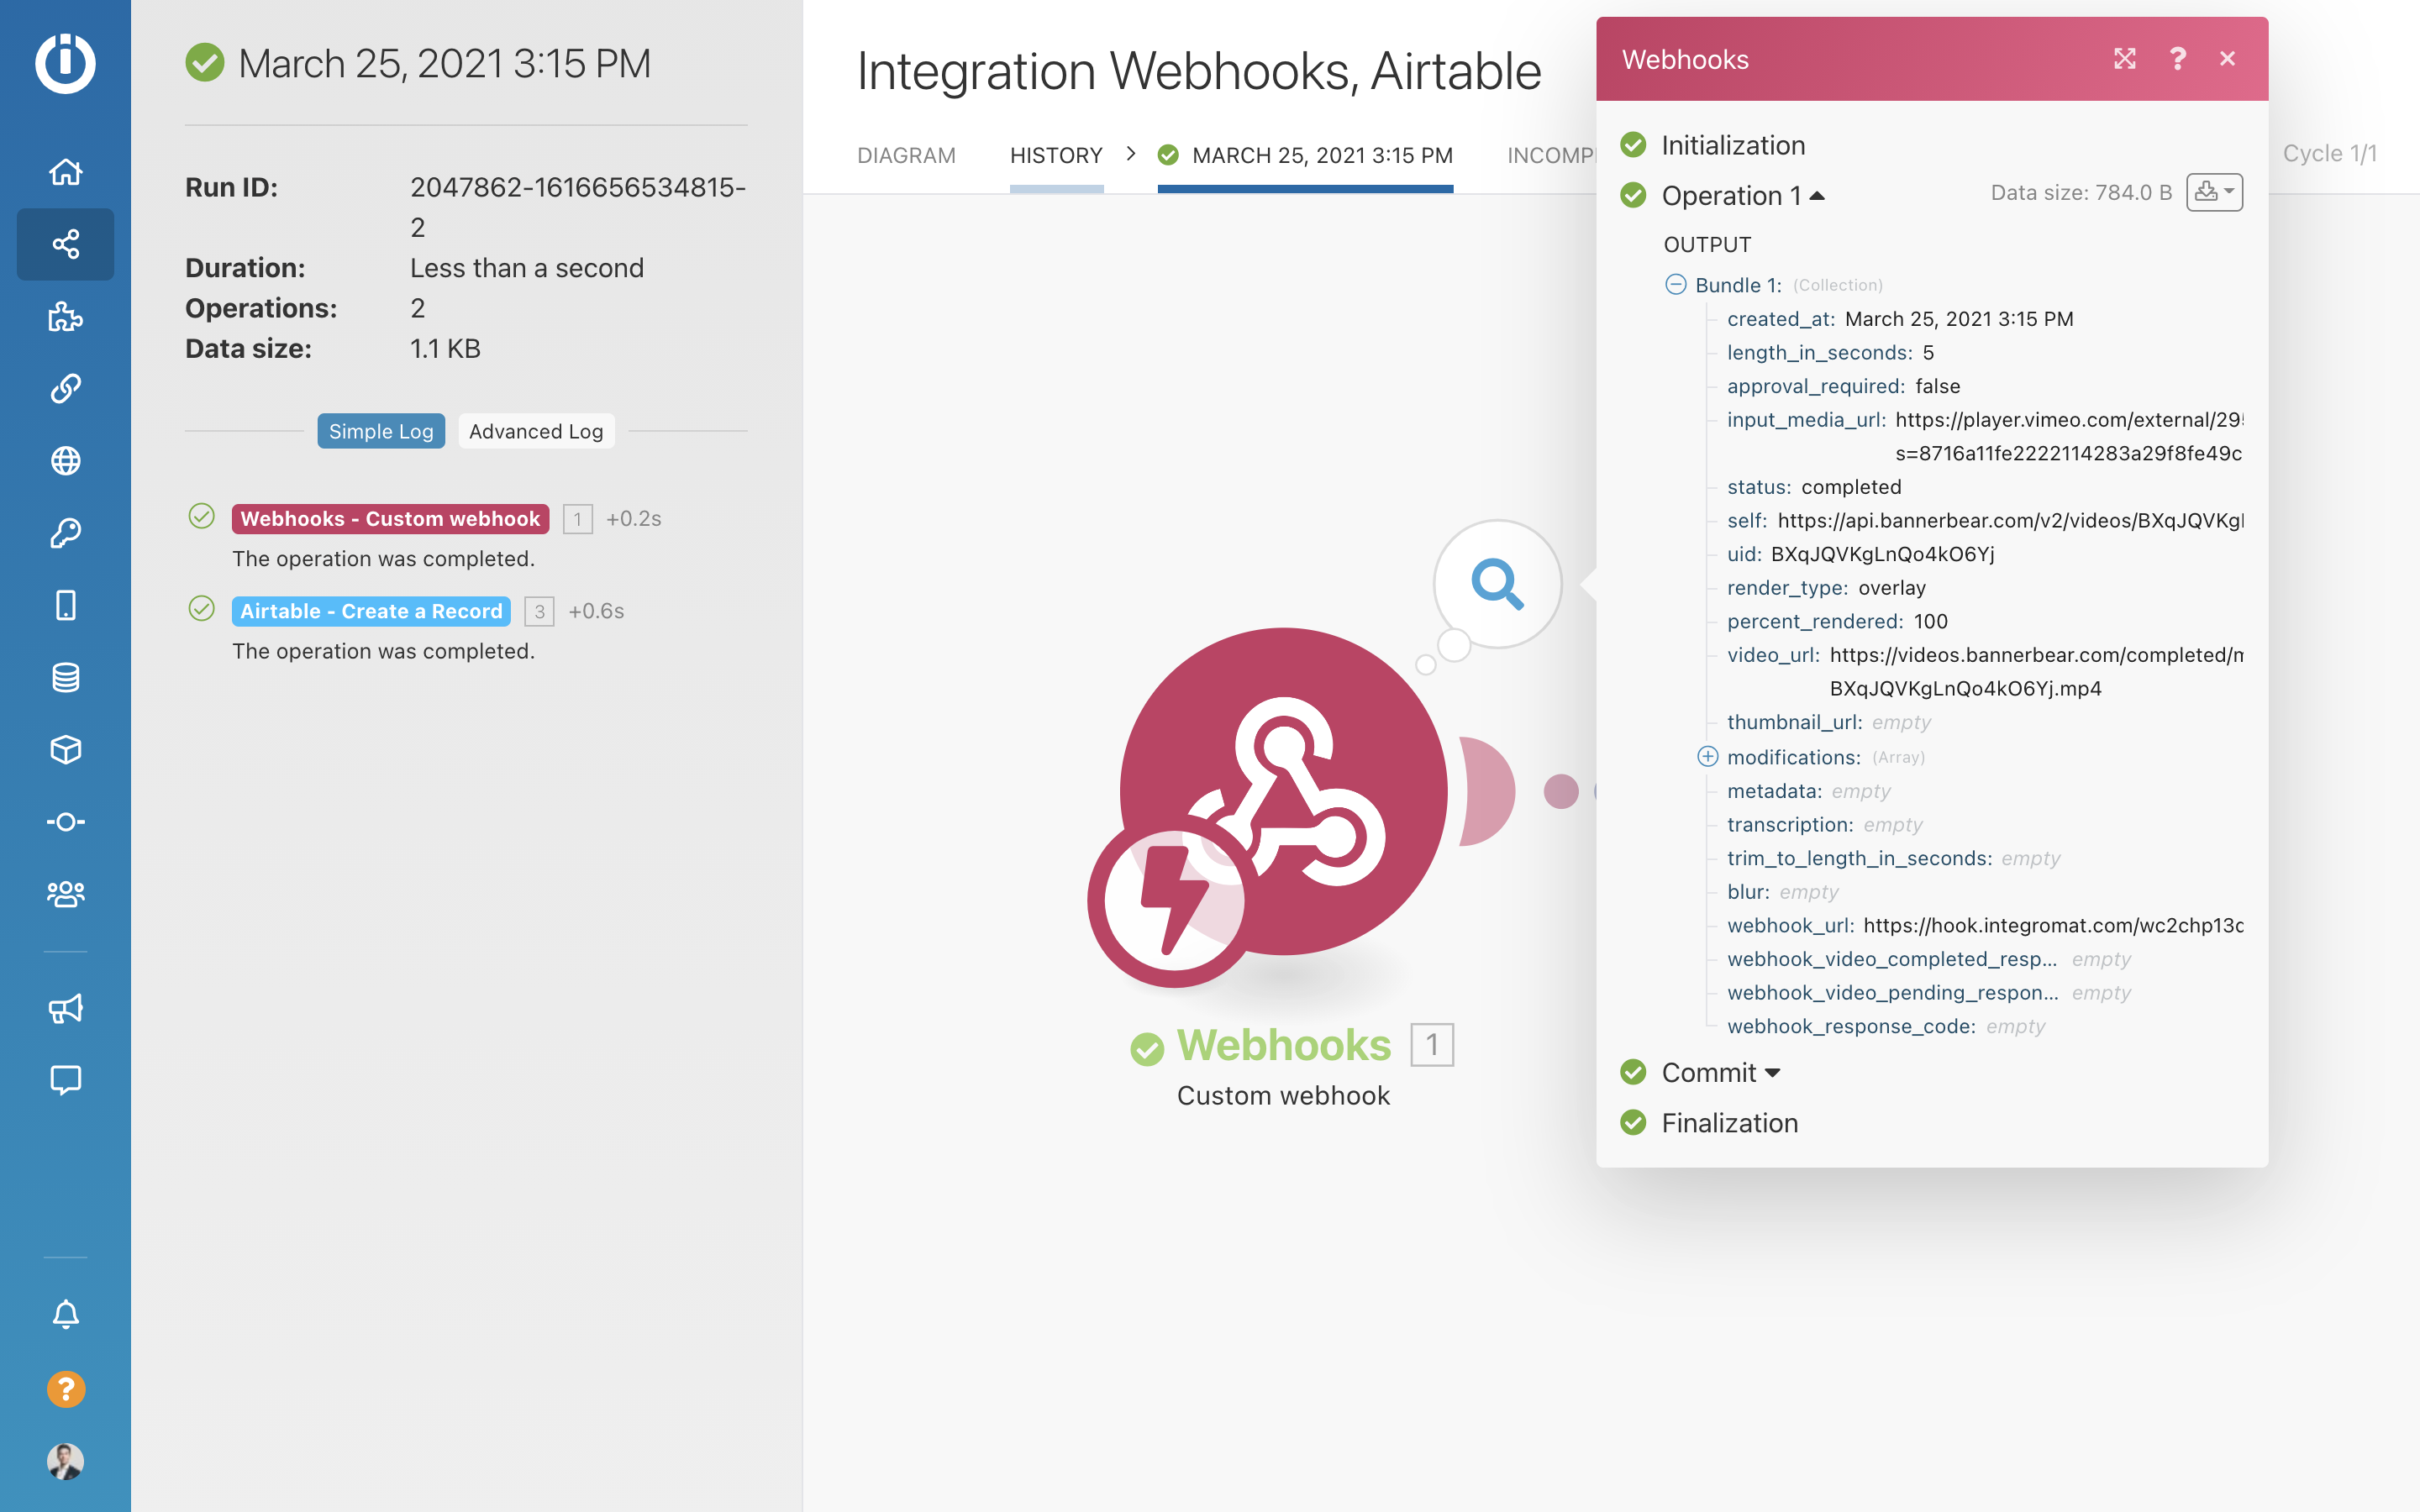Switch to Simple Log view
2420x1512 pixels.
[x=380, y=431]
